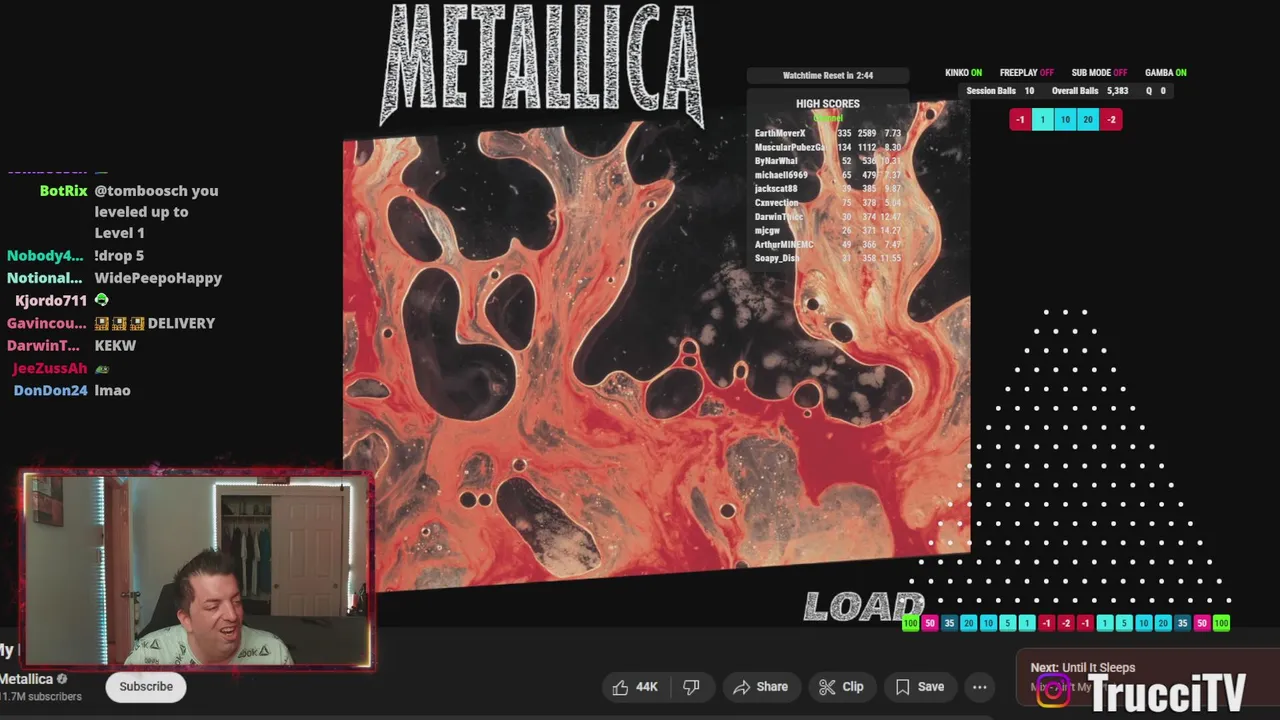Click the emote in Kjordo711's message
This screenshot has height=720, width=1280.
coord(101,300)
